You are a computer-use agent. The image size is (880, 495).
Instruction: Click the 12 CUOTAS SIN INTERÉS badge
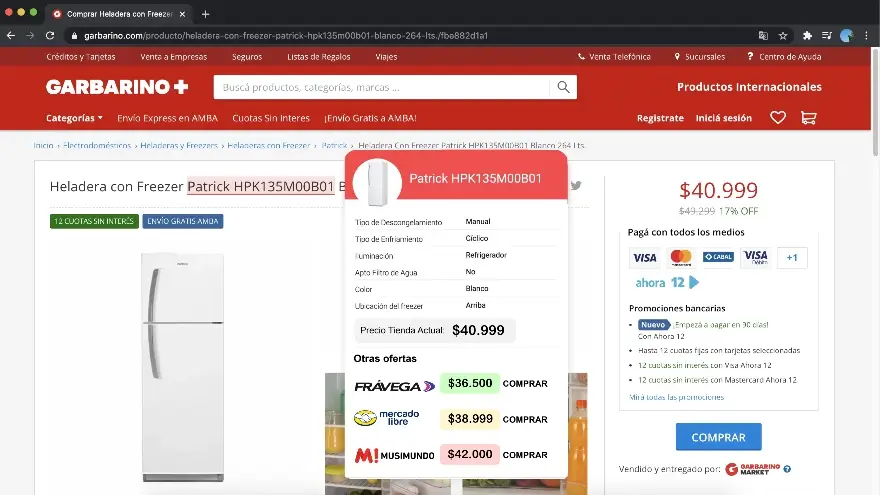click(94, 221)
